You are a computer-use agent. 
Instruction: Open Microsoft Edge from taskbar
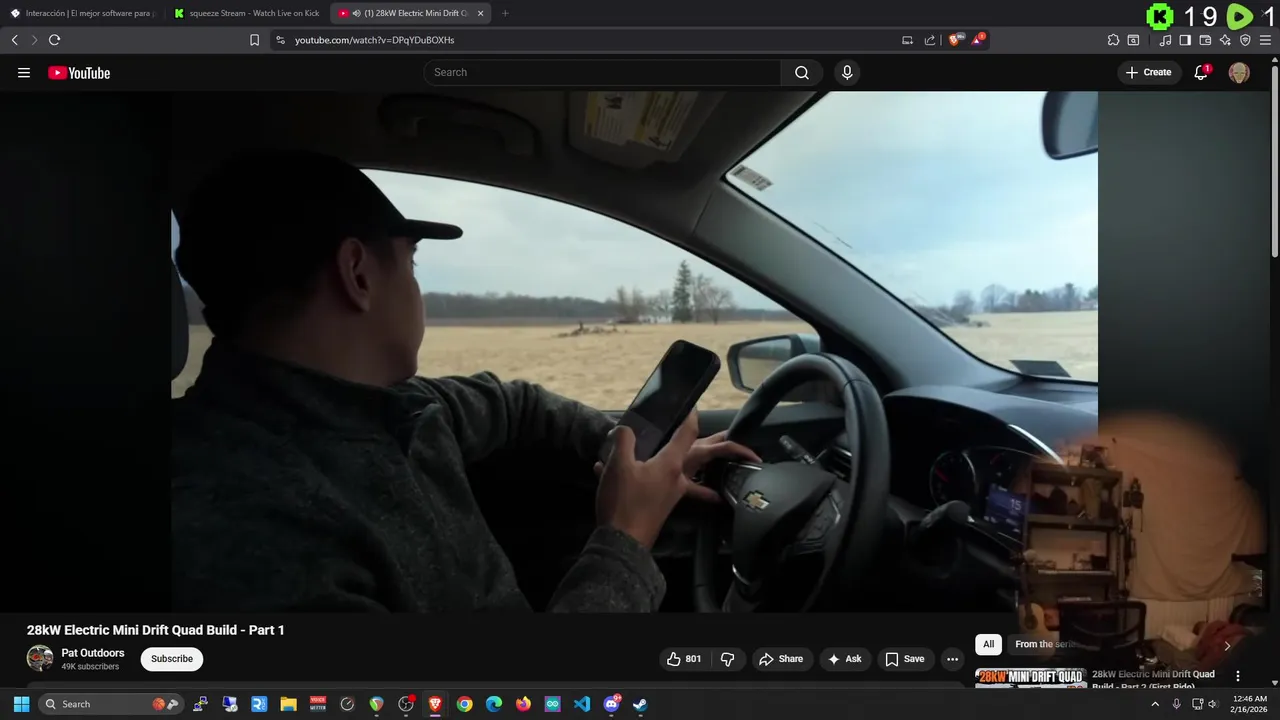[494, 704]
